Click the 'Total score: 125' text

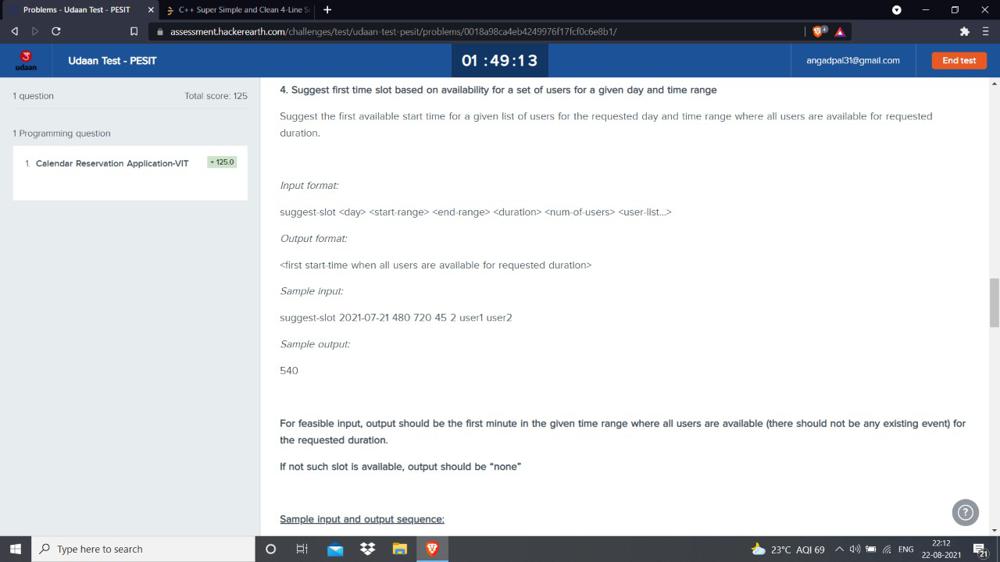[216, 96]
